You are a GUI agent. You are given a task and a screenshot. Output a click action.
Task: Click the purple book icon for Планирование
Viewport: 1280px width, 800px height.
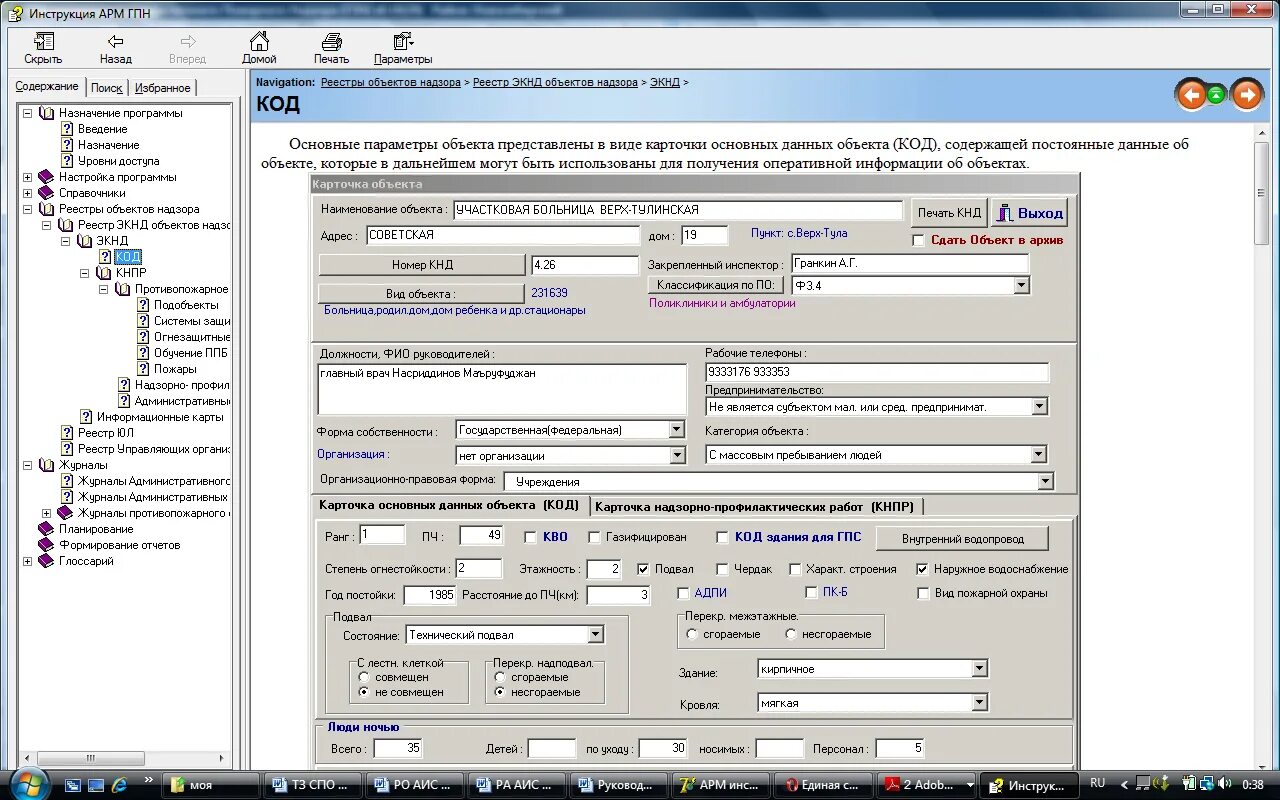tap(46, 529)
